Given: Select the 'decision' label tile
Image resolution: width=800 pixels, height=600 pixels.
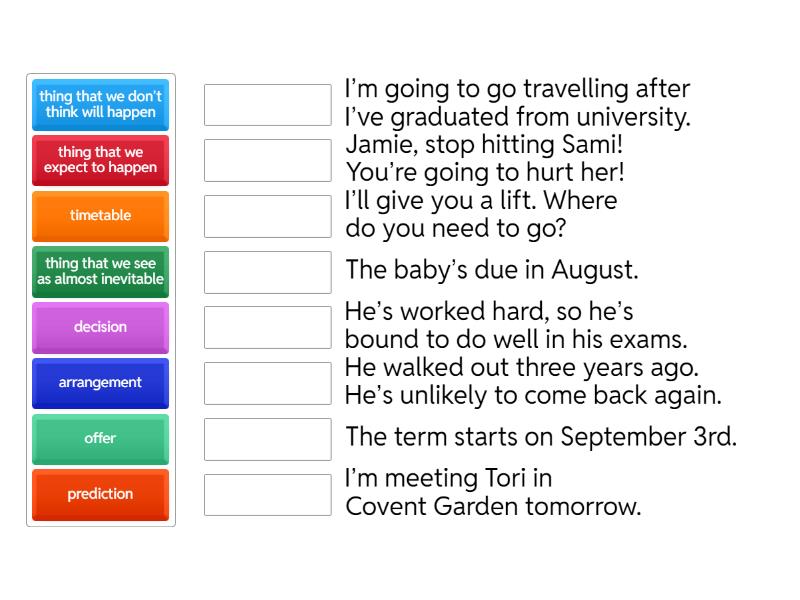Looking at the screenshot, I should [100, 327].
